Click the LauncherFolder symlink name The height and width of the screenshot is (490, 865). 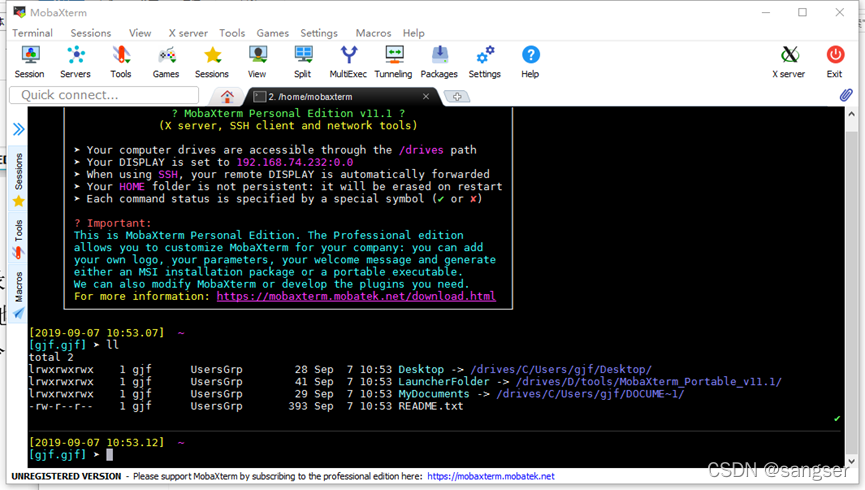click(x=444, y=382)
